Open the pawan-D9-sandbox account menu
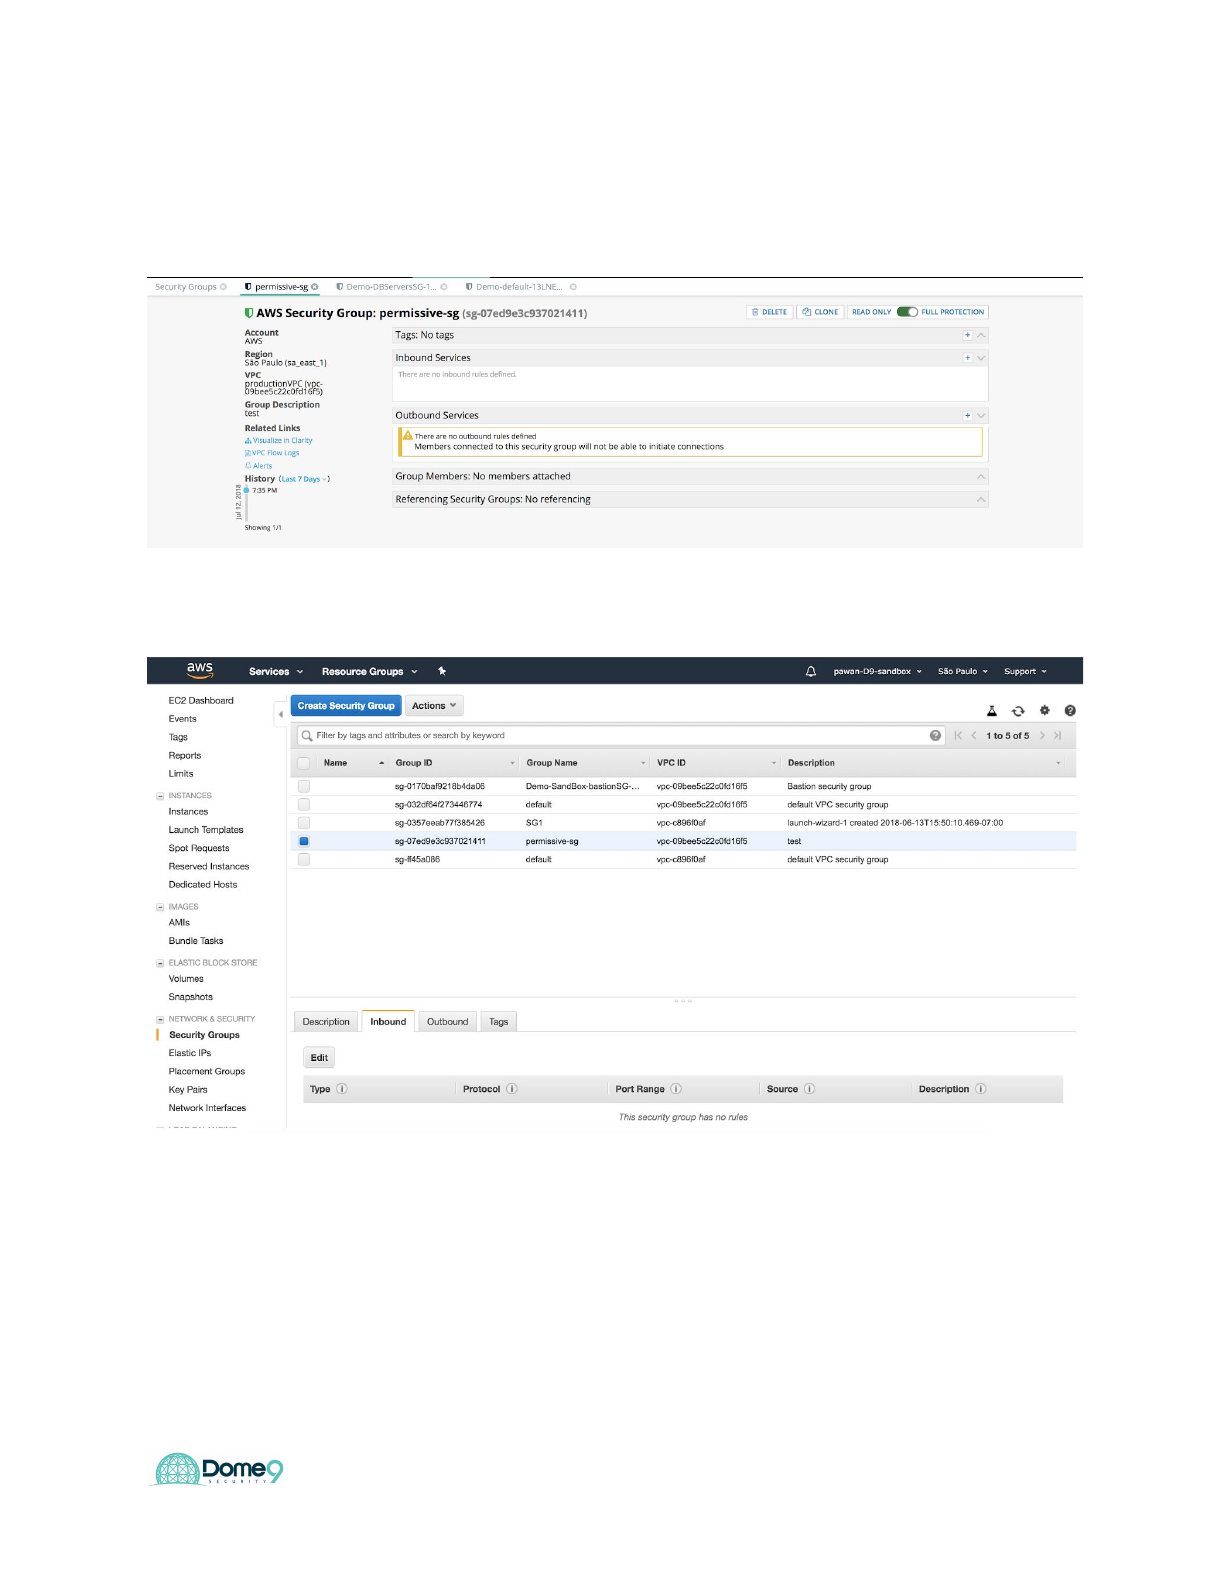This screenshot has height=1584, width=1224. (x=878, y=672)
